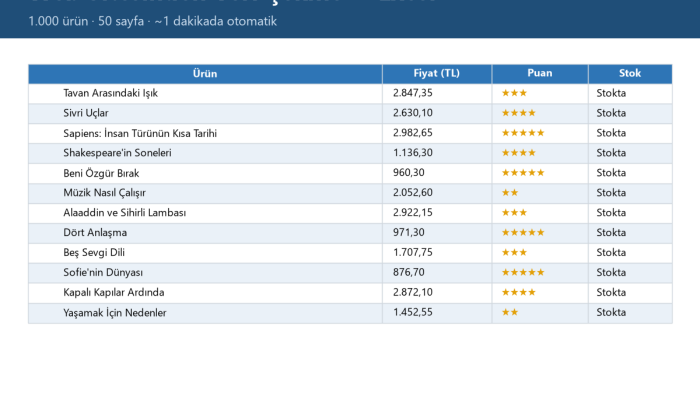Click Stokta in the Beş Sevgi Dili row
The height and width of the screenshot is (394, 700).
coord(611,253)
